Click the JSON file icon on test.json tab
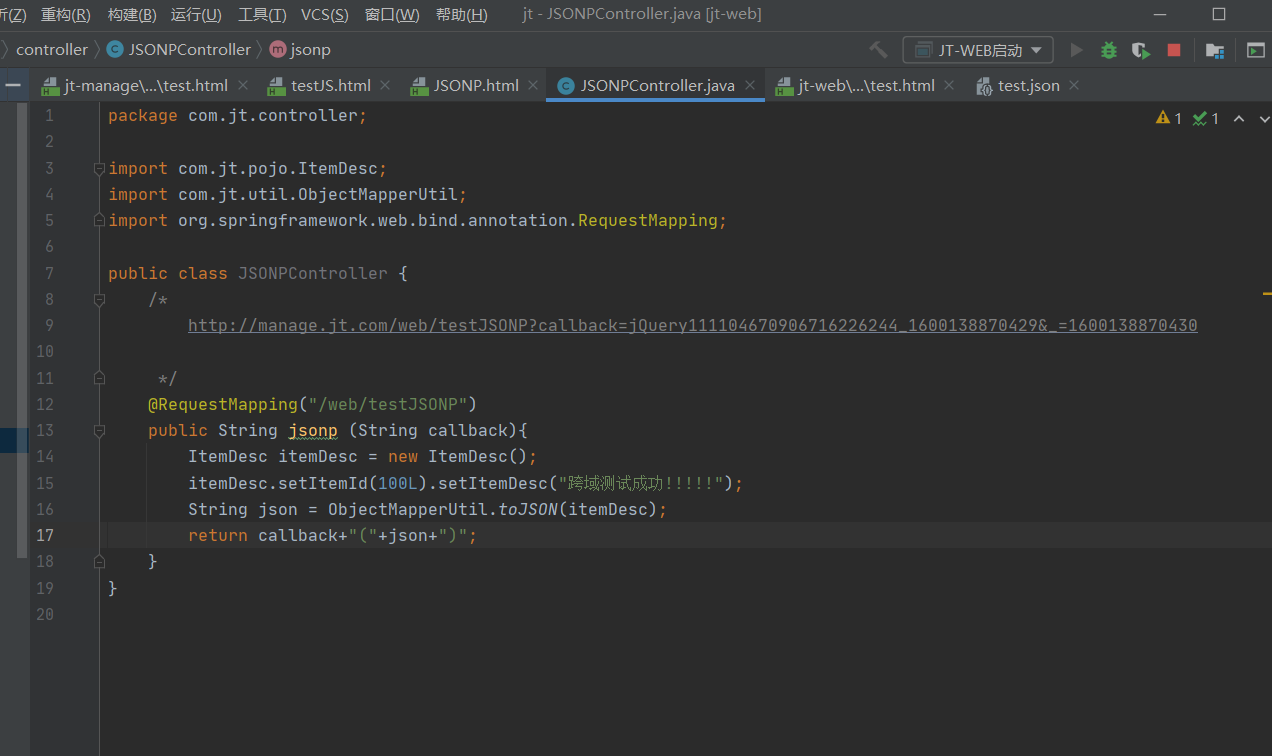The height and width of the screenshot is (756, 1272). click(984, 86)
